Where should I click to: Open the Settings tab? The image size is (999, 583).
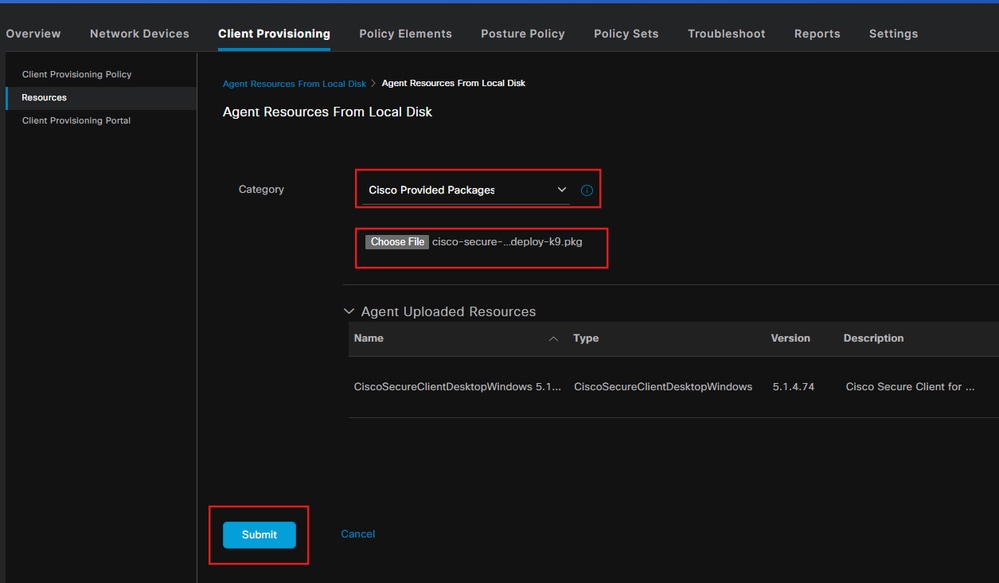(x=893, y=34)
